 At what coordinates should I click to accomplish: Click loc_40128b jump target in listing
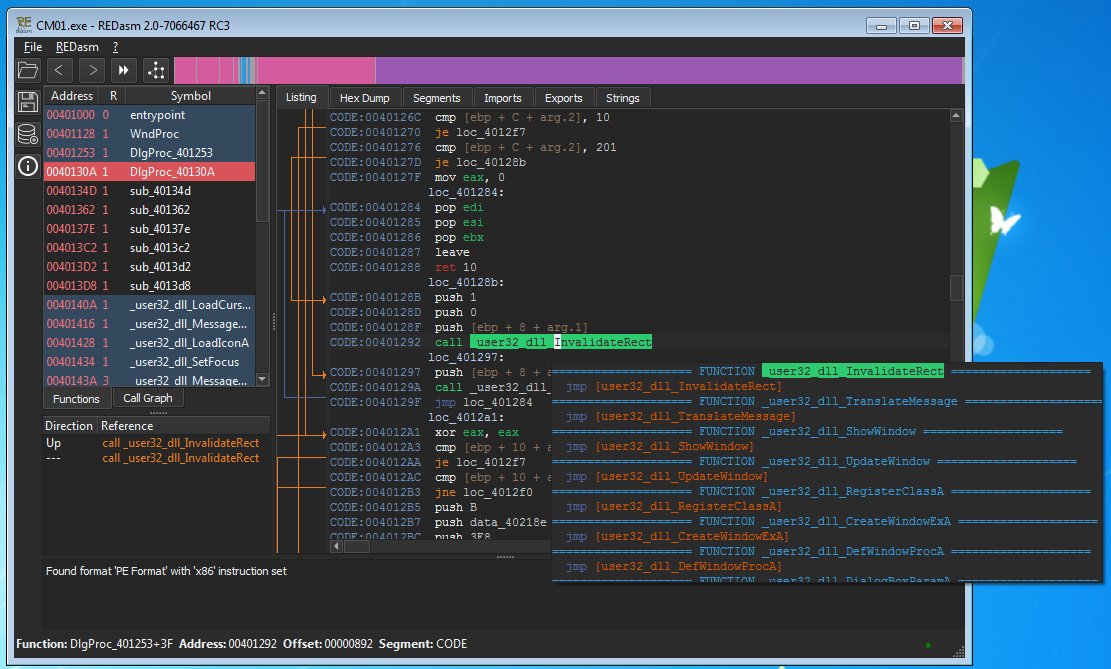click(490, 162)
